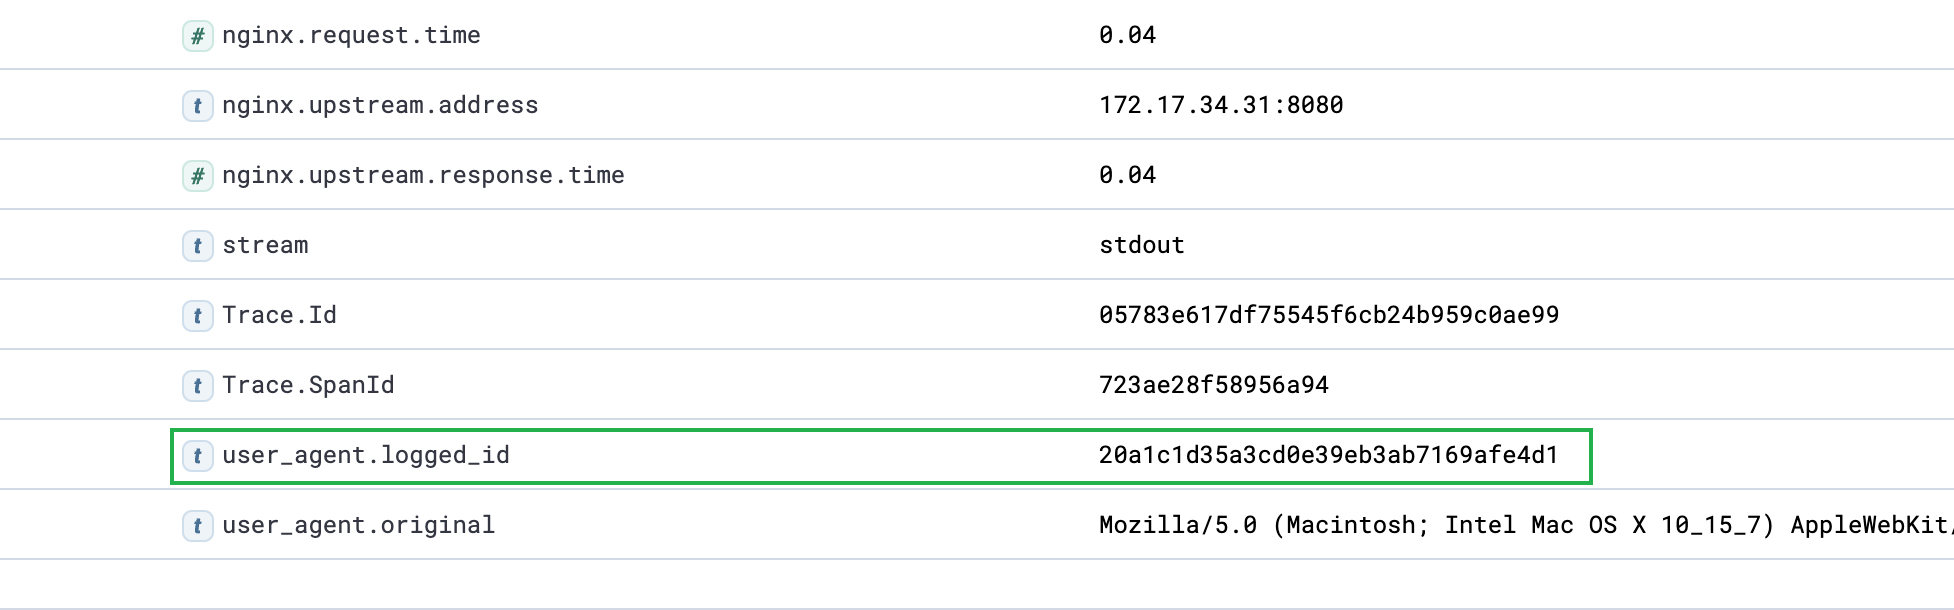
Task: Click the Trace.SpanId field name
Action: 308,386
